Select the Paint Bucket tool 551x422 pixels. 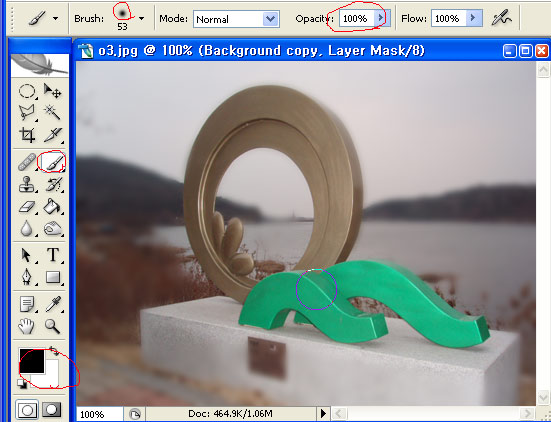(53, 207)
